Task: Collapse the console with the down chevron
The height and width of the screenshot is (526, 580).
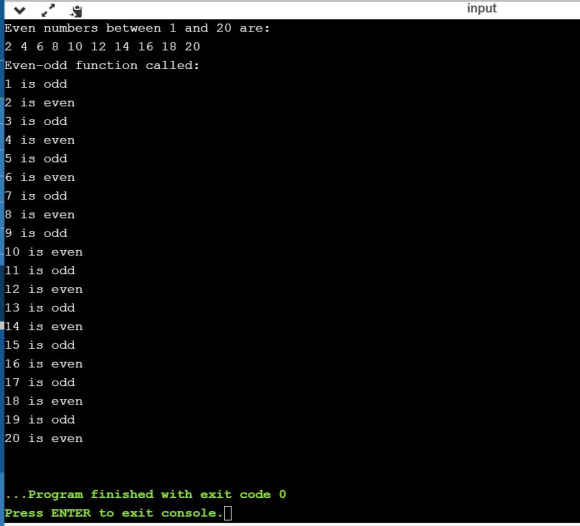Action: pyautogui.click(x=20, y=11)
